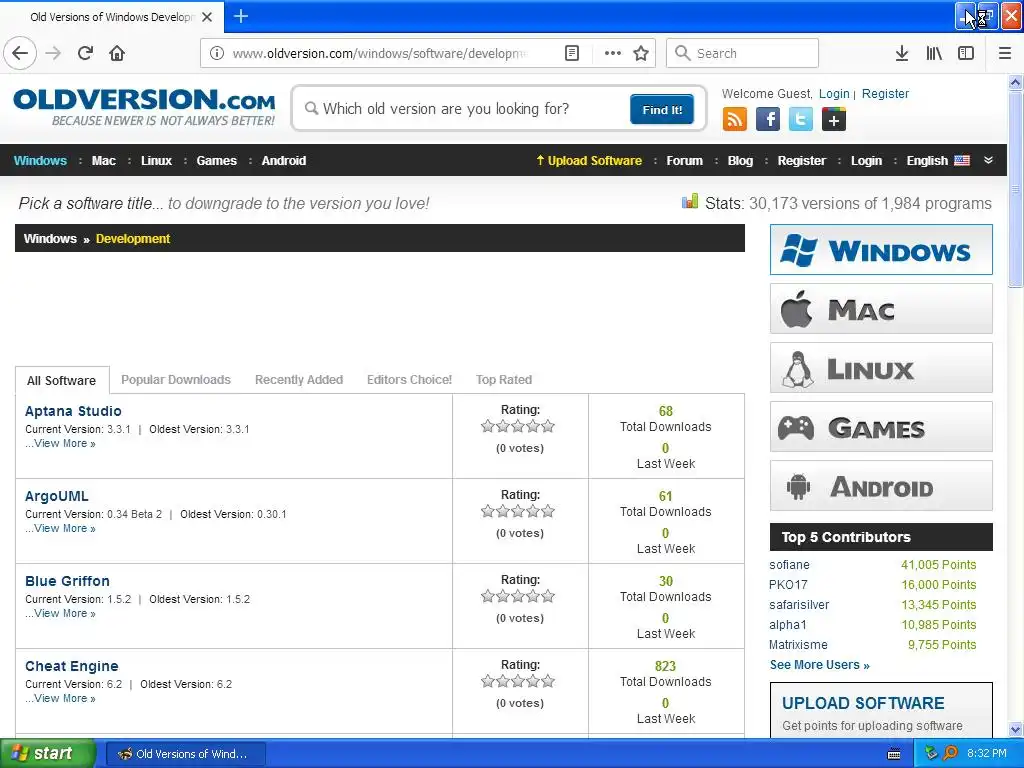
Task: Open a new tab with plus icon
Action: [x=240, y=16]
